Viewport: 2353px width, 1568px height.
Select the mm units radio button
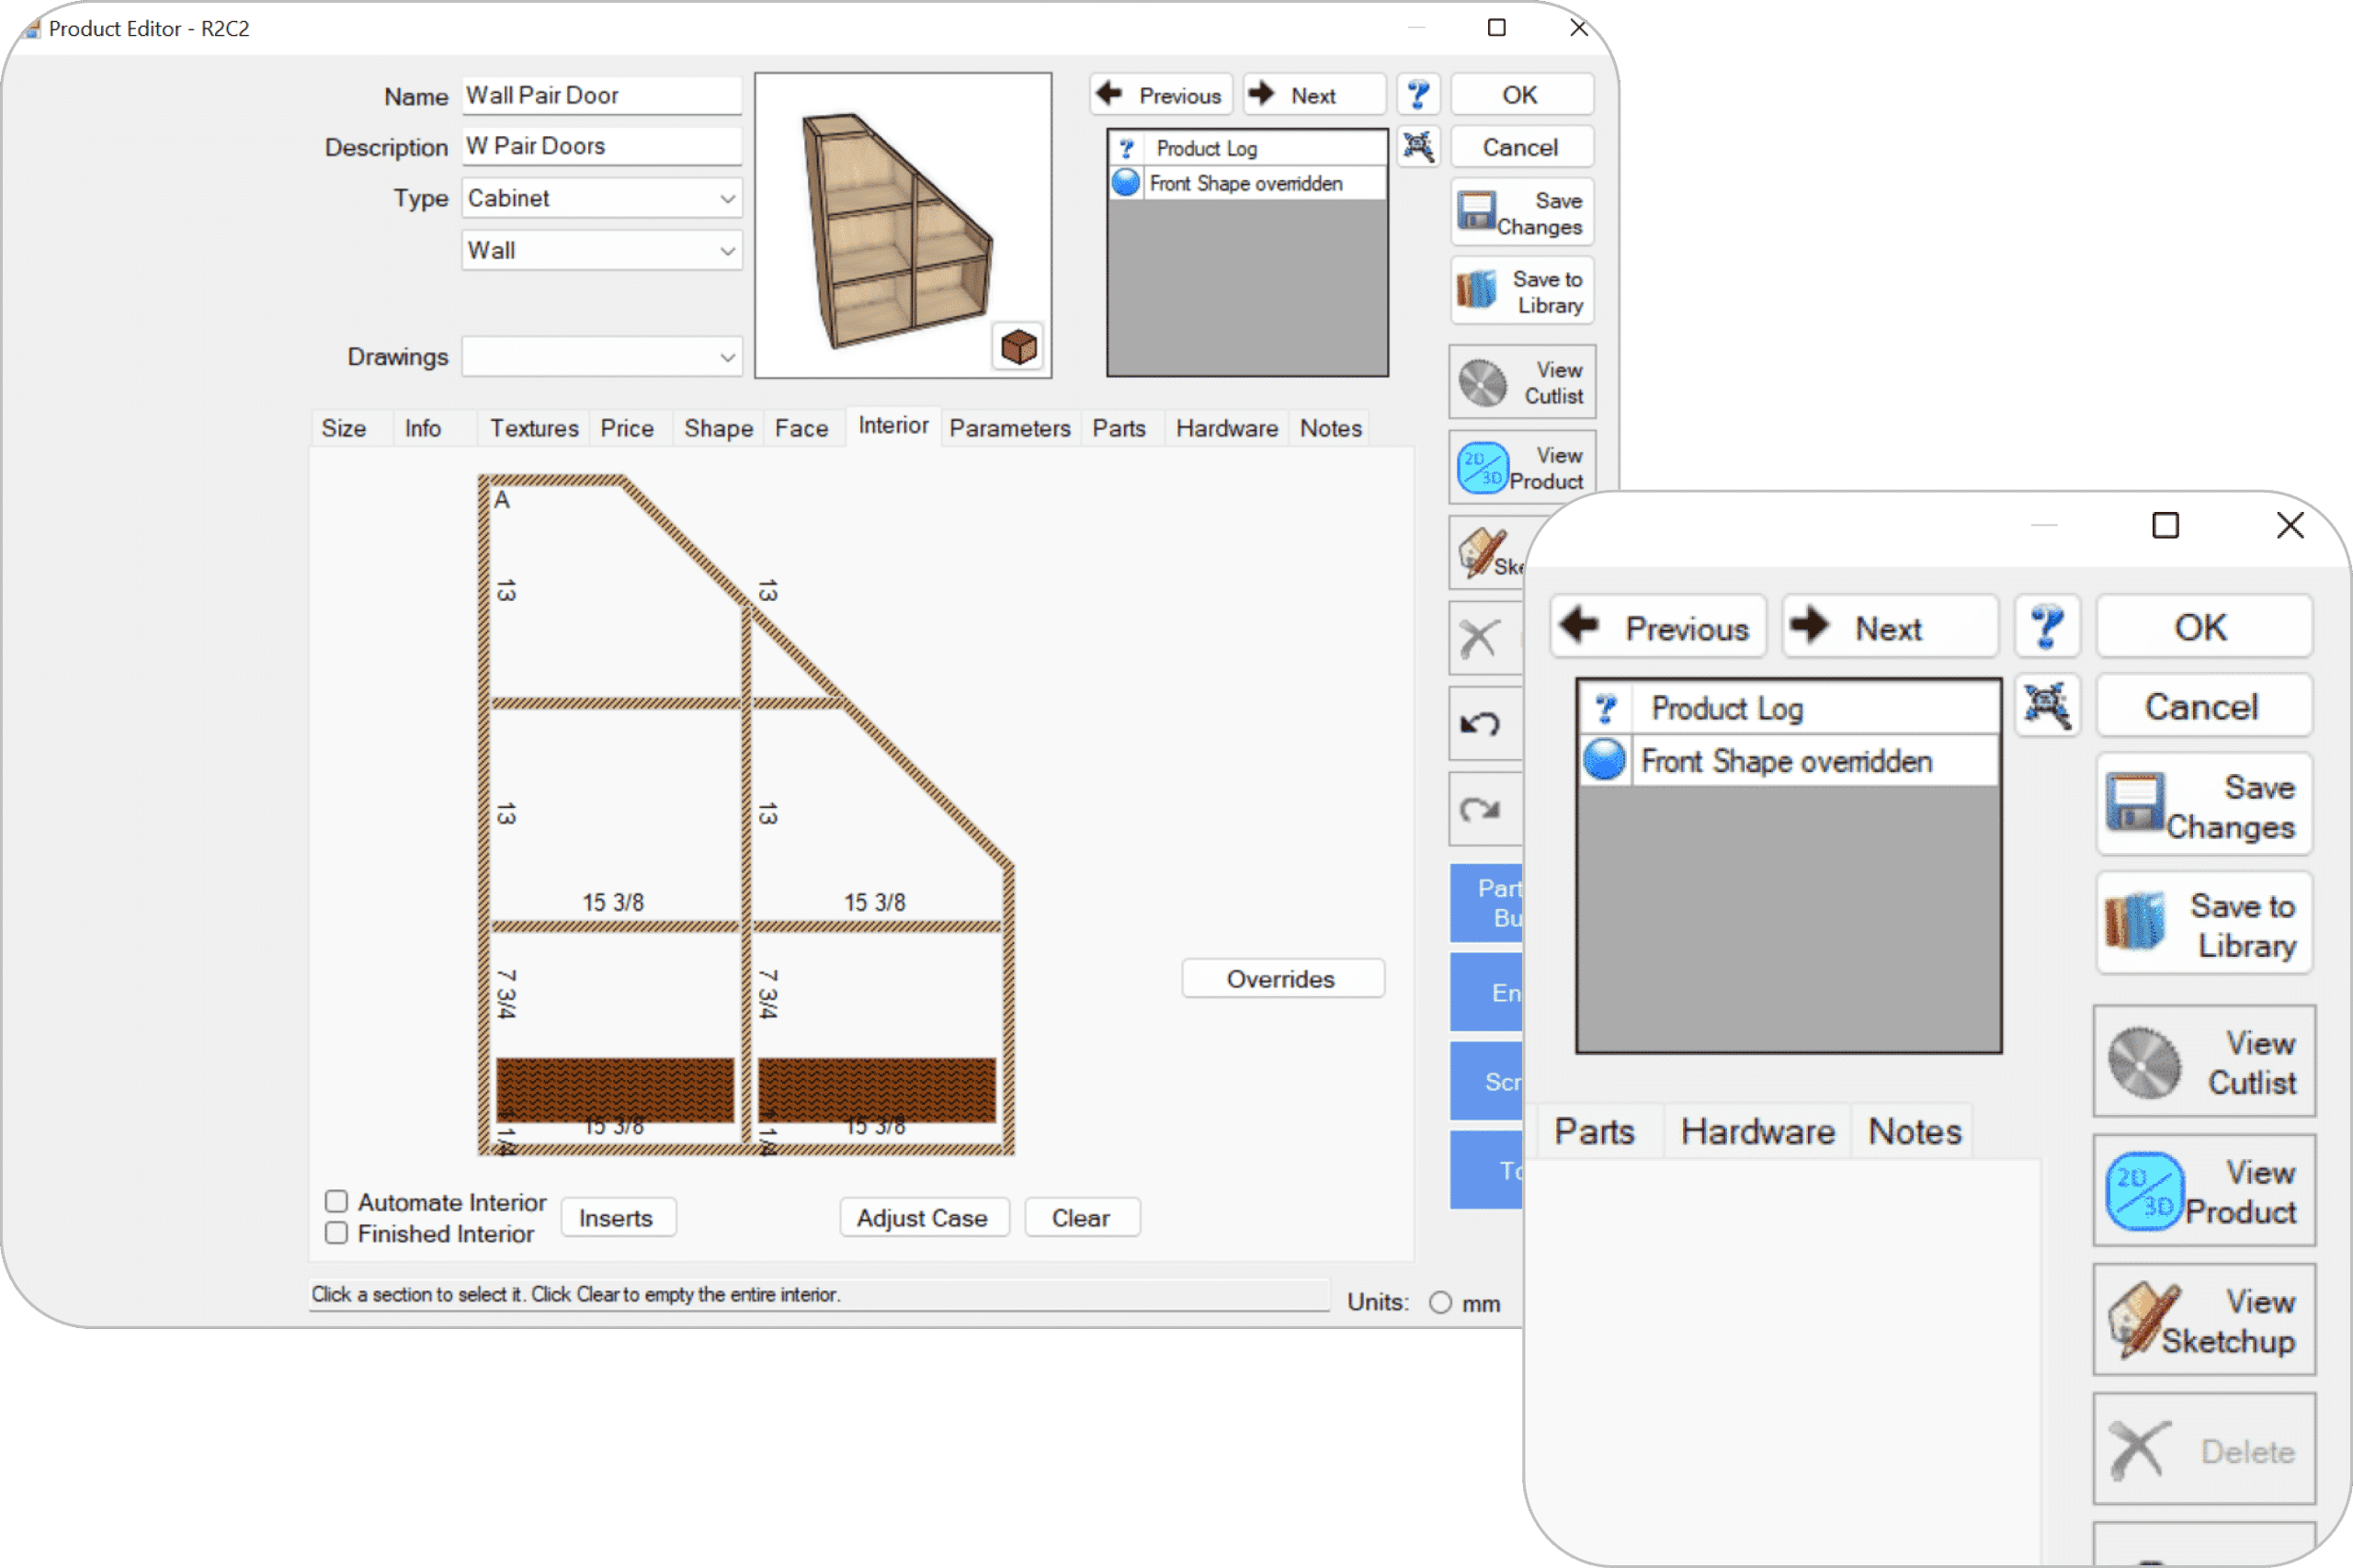1440,1303
